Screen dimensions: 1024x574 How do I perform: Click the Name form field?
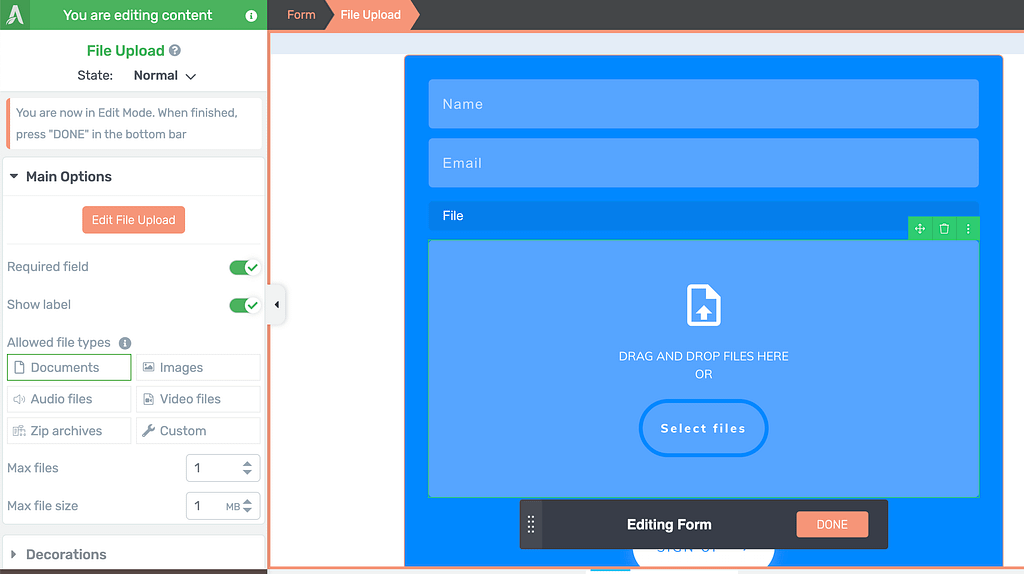click(x=703, y=104)
